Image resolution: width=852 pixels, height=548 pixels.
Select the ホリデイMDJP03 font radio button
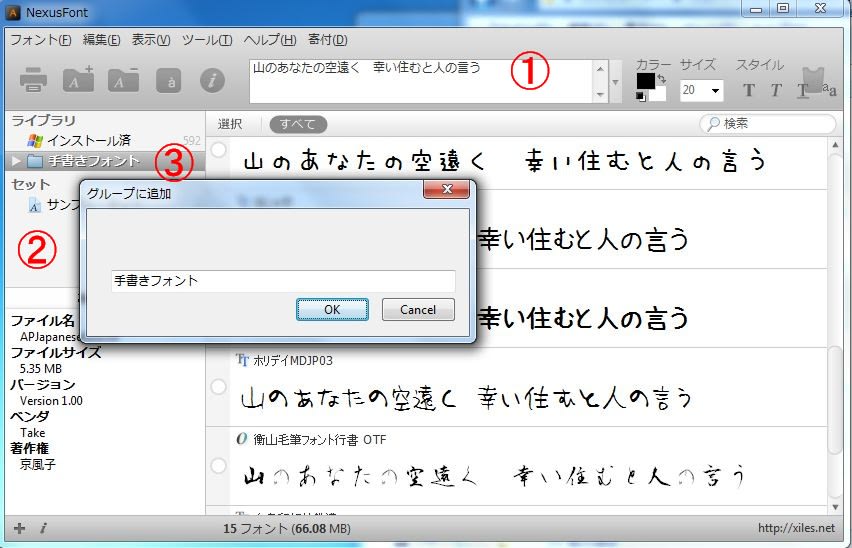pos(218,386)
